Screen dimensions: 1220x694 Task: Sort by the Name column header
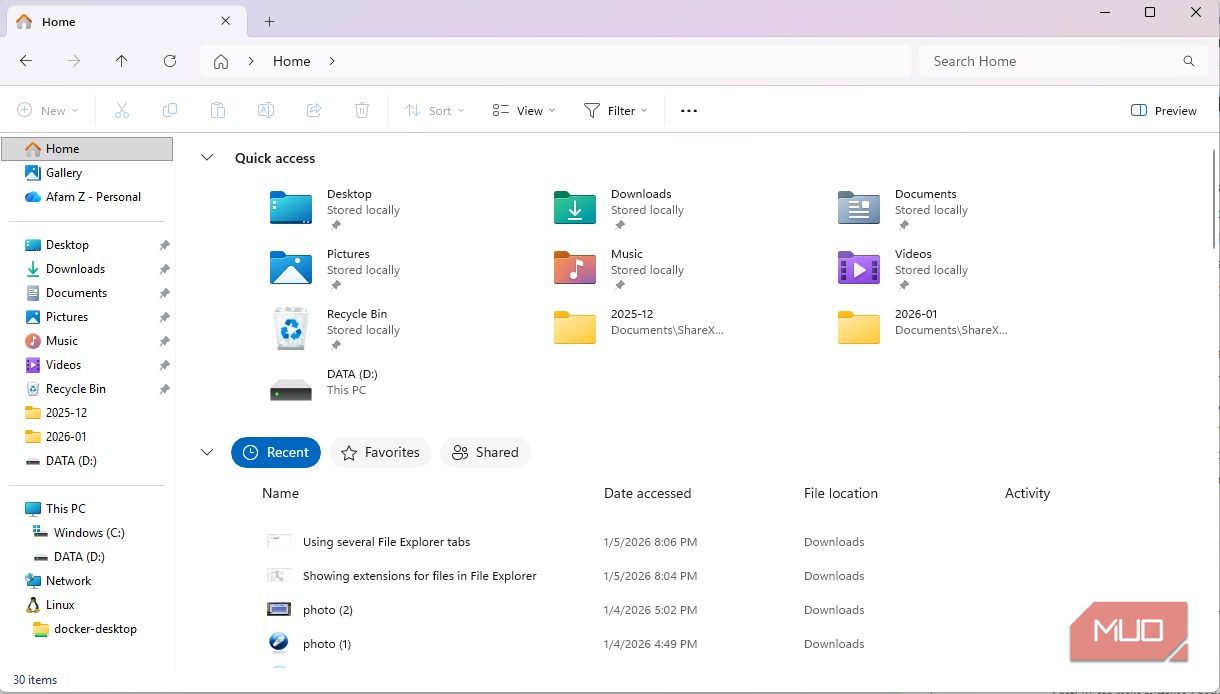pos(280,493)
